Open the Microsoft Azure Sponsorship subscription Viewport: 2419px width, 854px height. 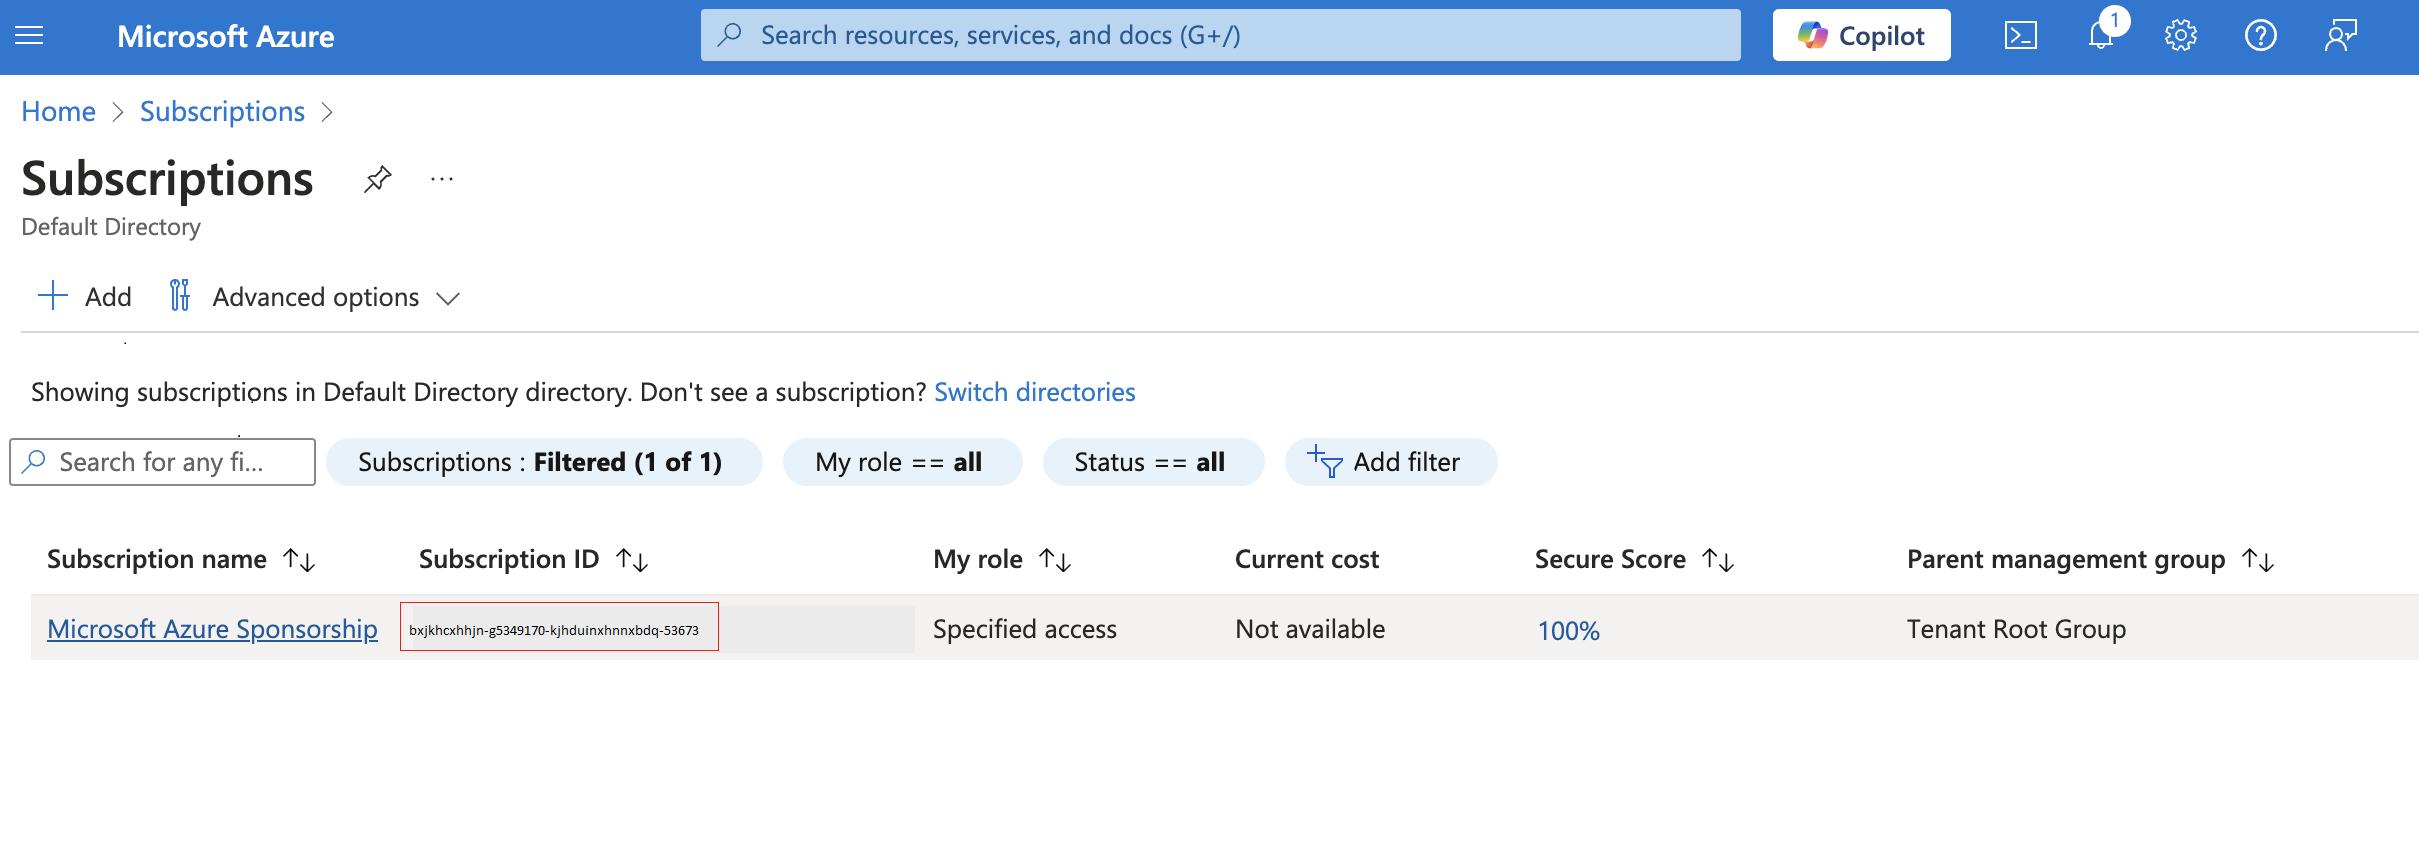pos(212,629)
